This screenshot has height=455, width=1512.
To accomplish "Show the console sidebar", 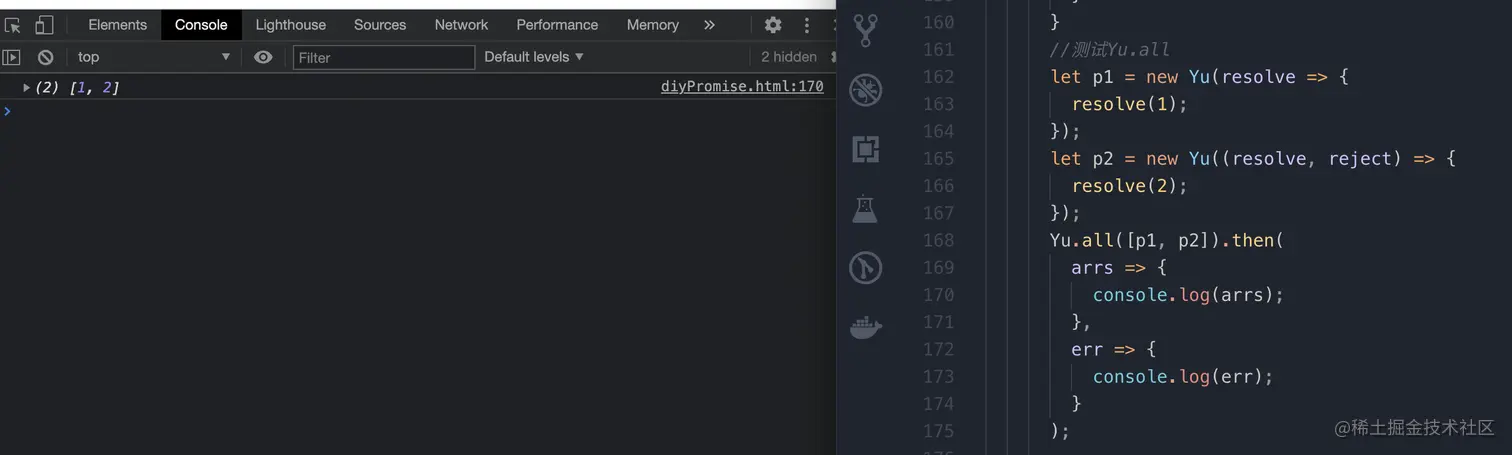I will point(12,57).
